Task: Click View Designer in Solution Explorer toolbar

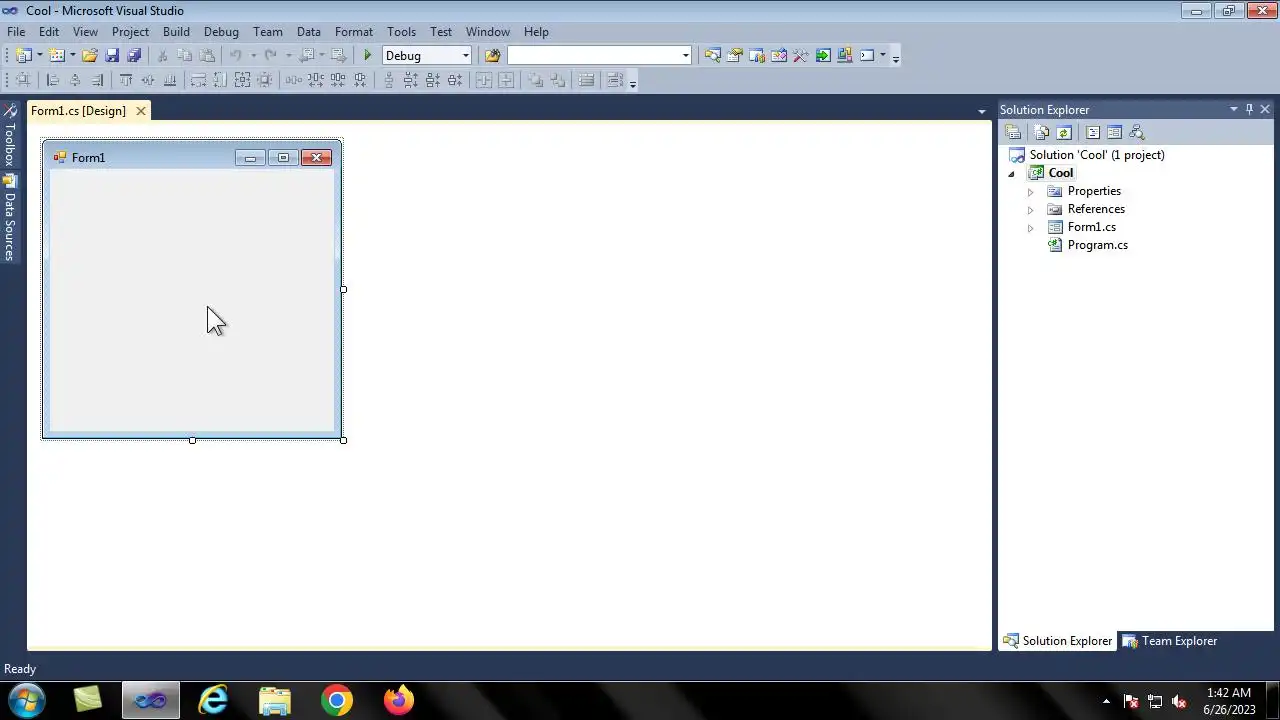Action: tap(1115, 132)
